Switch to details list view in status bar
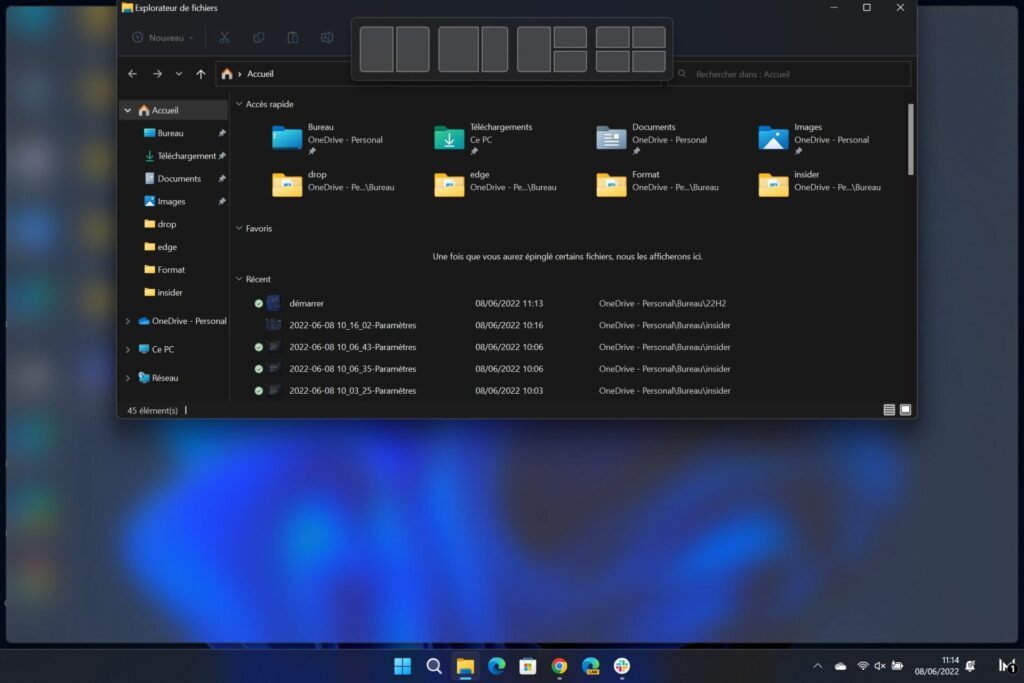This screenshot has width=1024, height=683. pos(889,410)
